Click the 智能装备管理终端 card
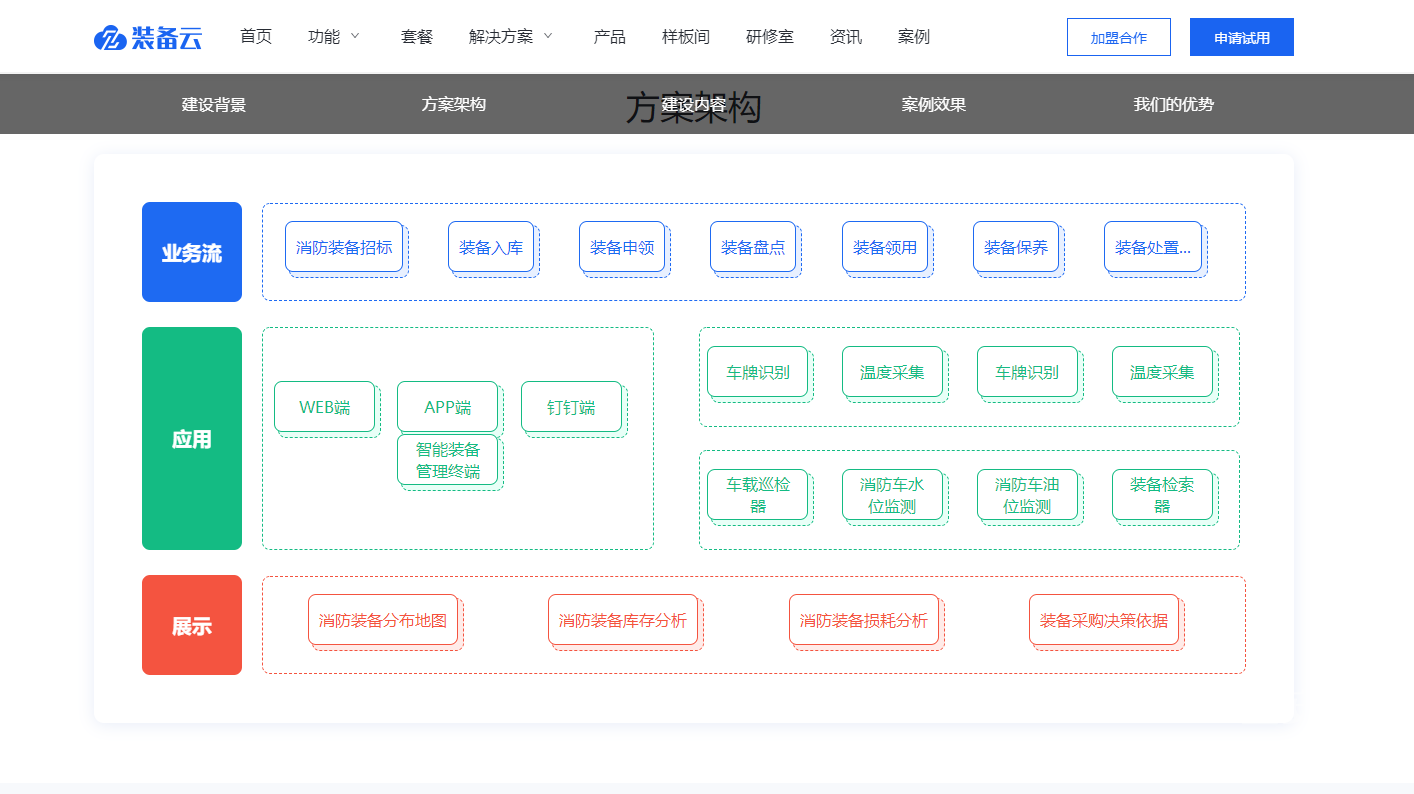The image size is (1414, 794). [447, 460]
